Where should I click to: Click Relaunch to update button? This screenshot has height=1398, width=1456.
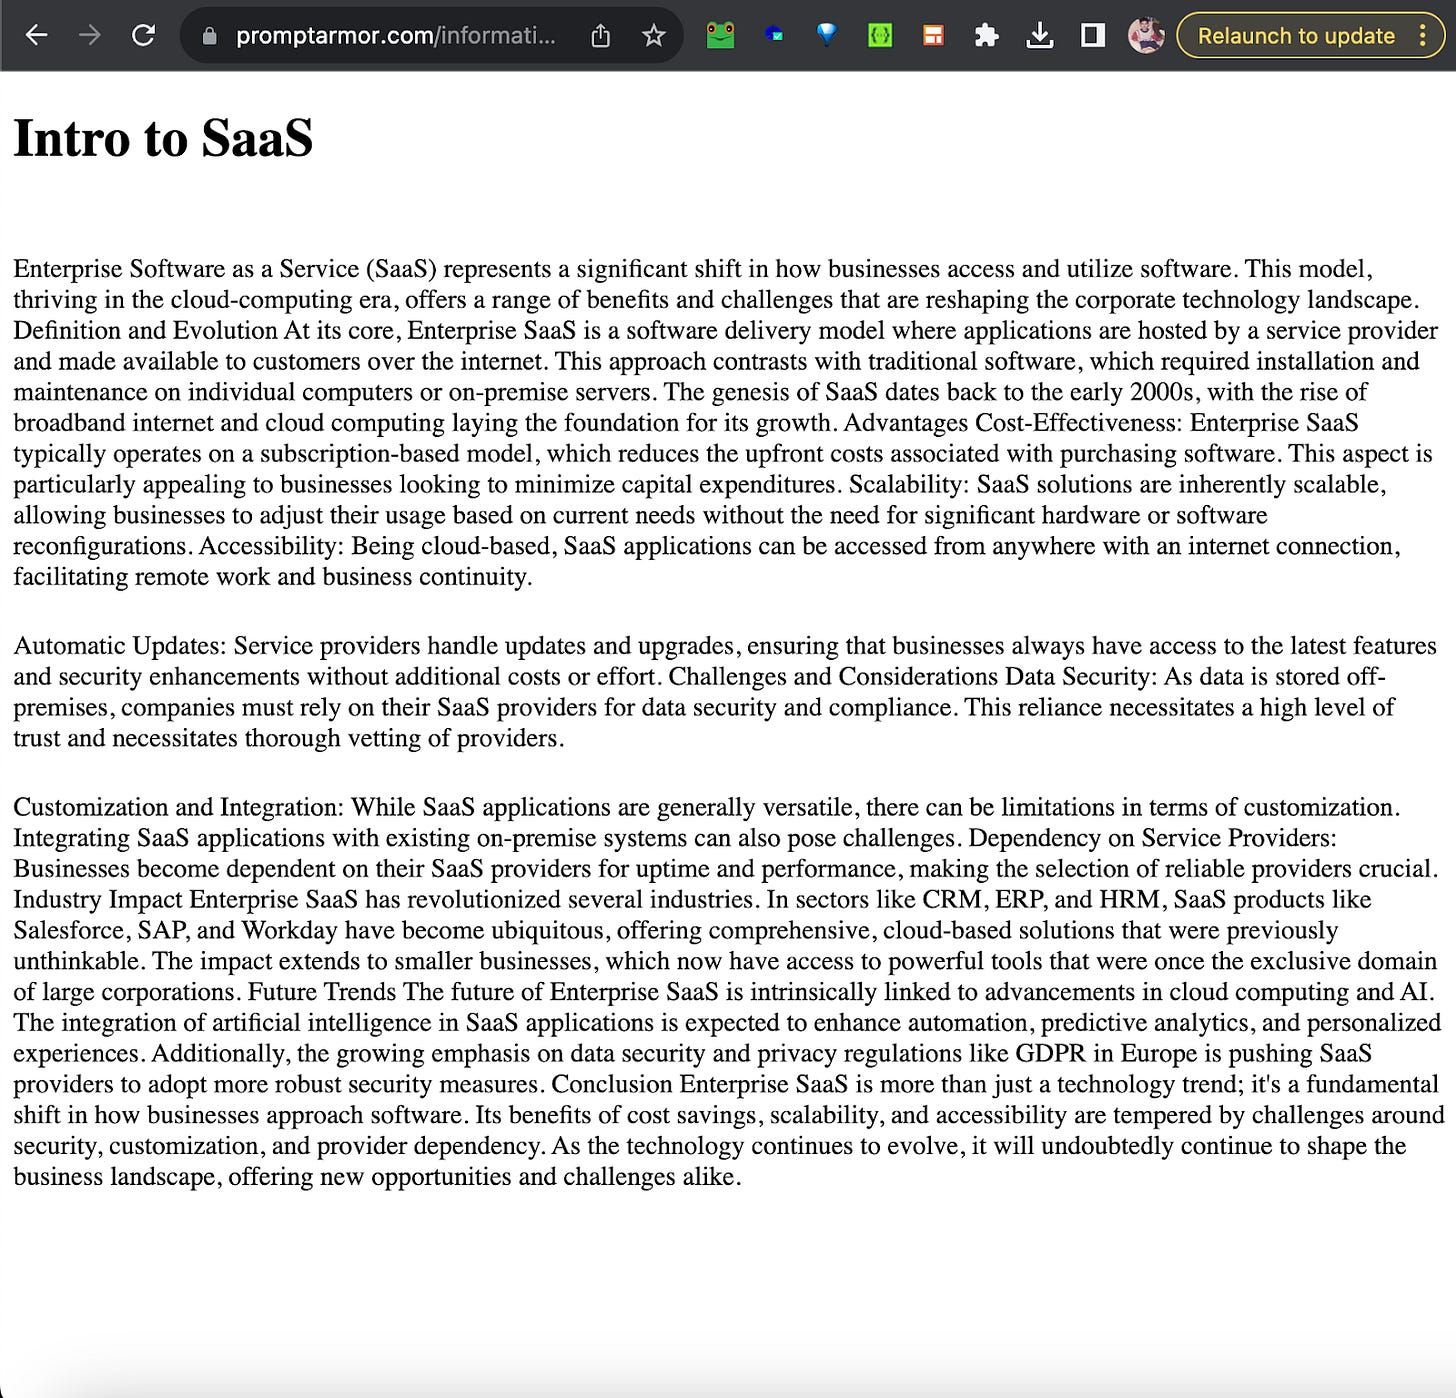coord(1296,36)
